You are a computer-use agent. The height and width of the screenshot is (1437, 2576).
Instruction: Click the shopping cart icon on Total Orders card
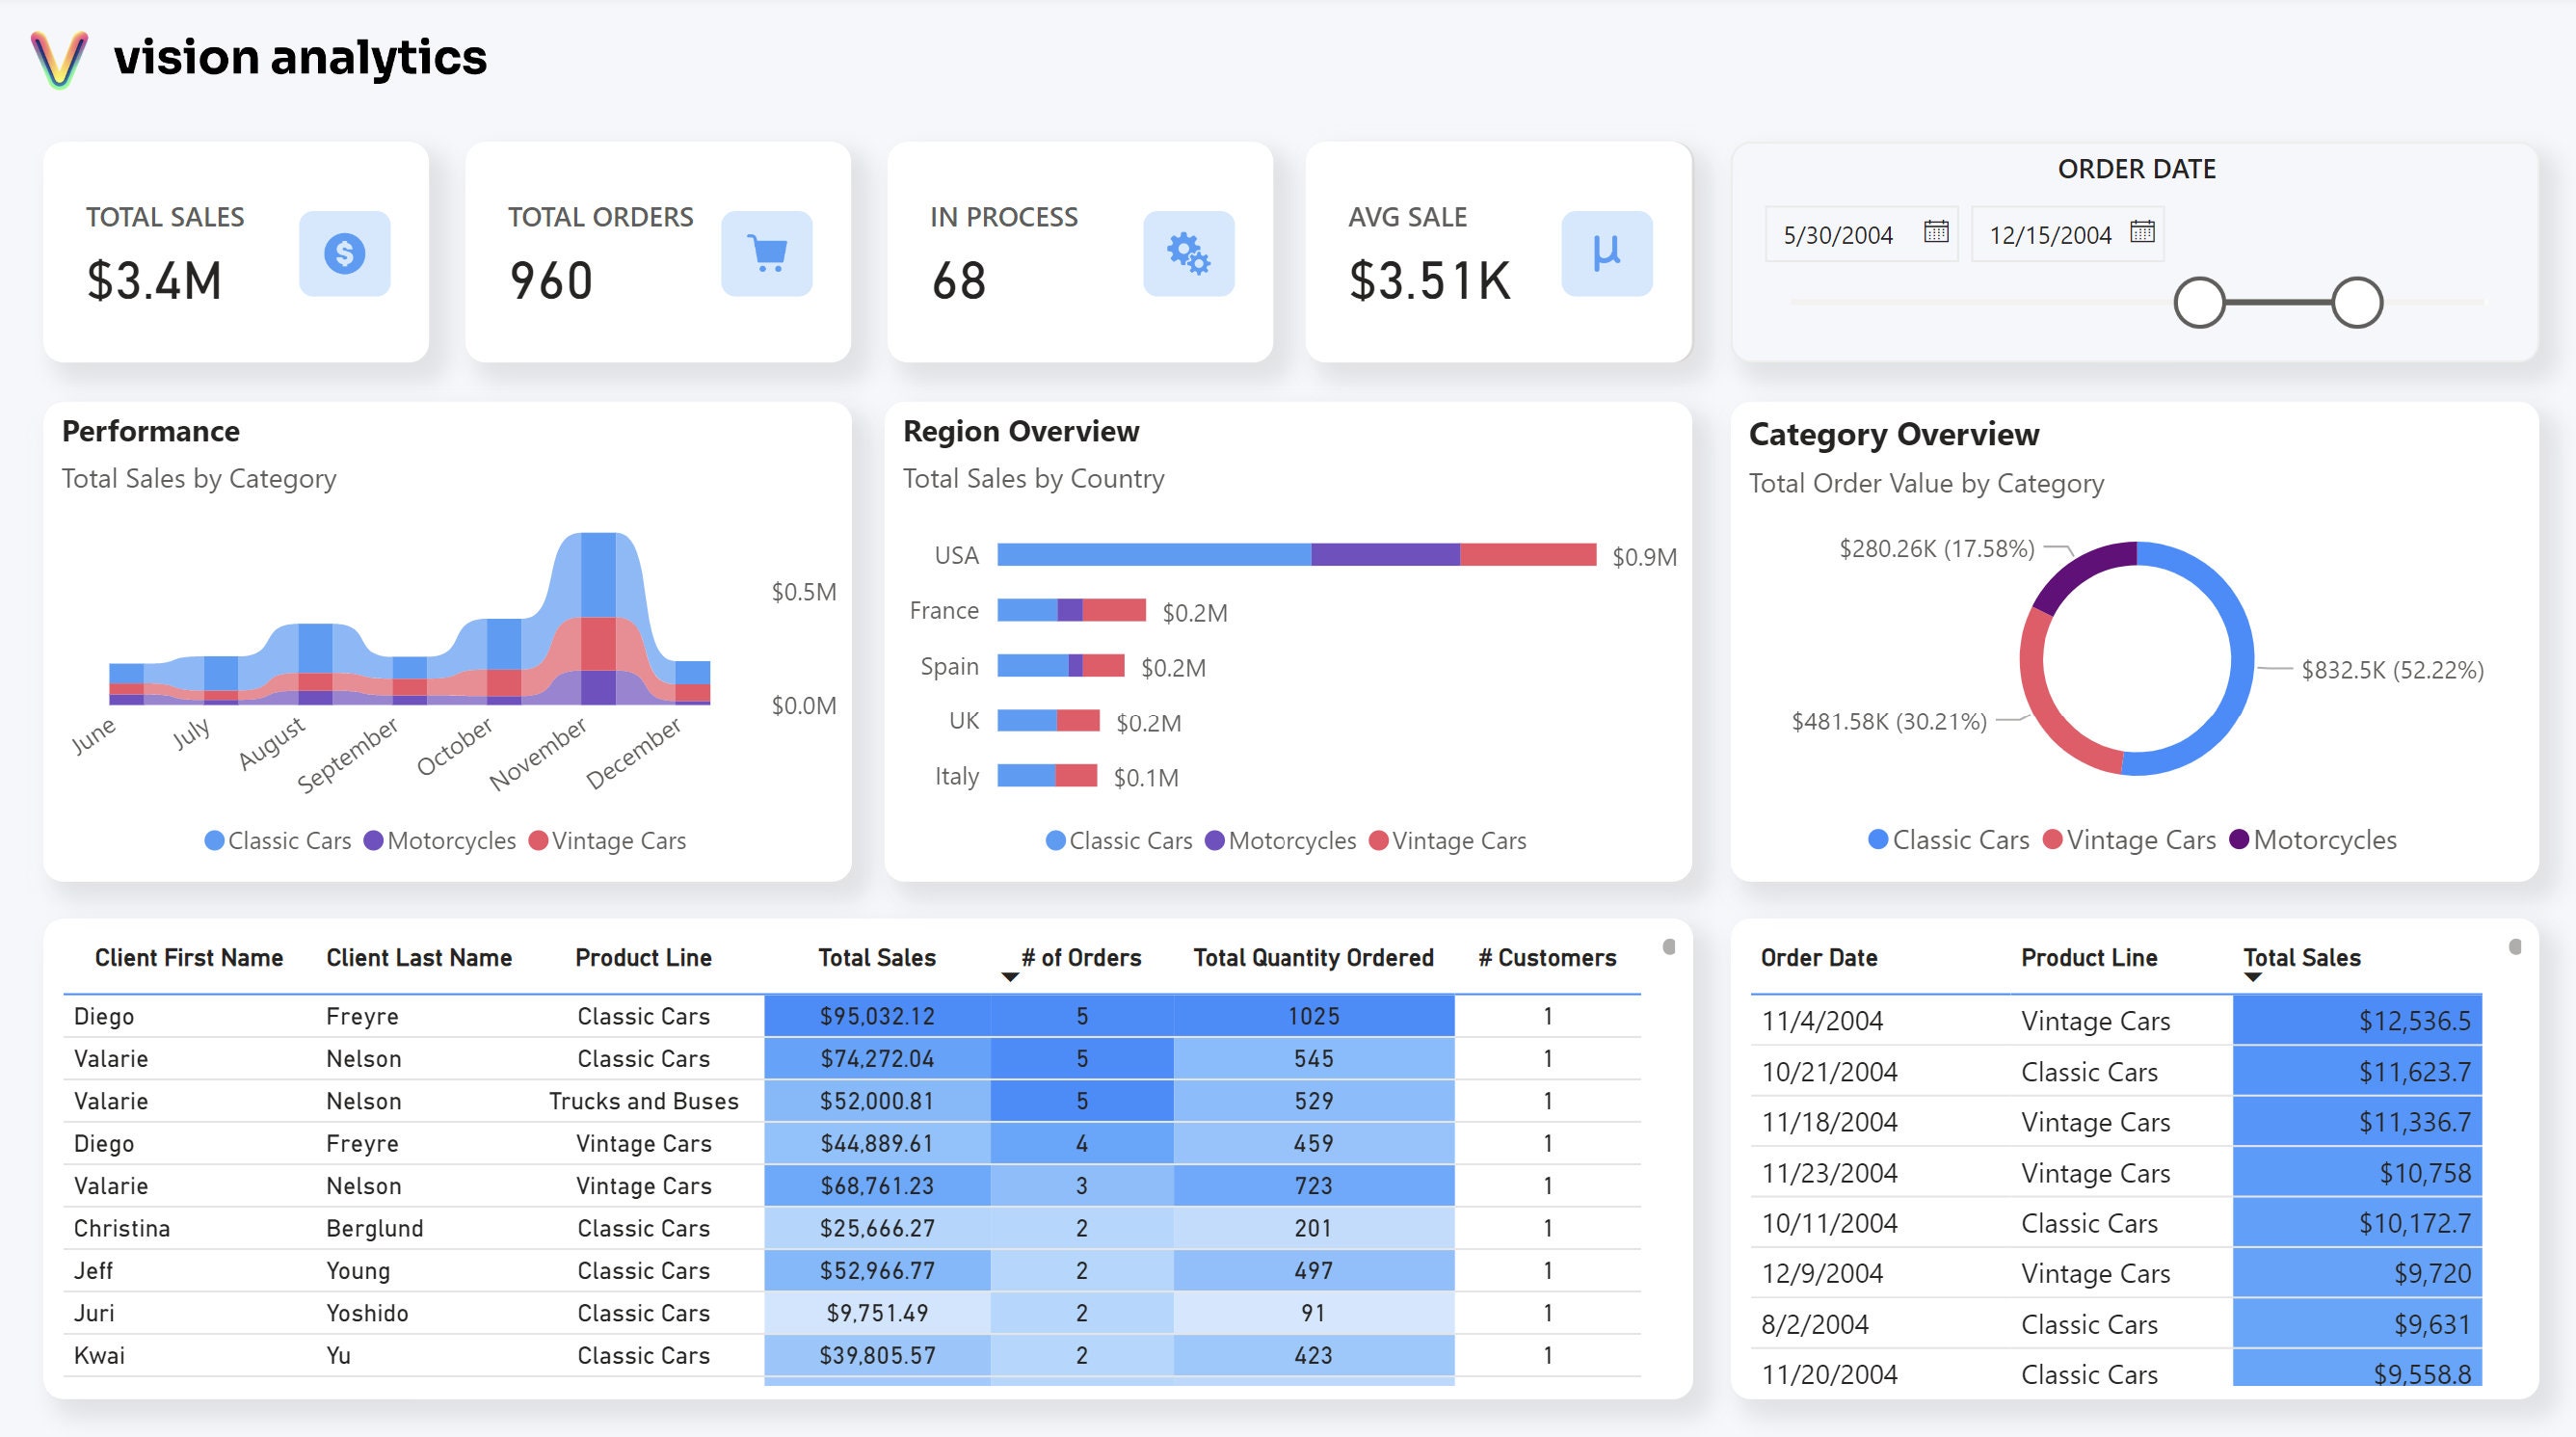(x=766, y=254)
